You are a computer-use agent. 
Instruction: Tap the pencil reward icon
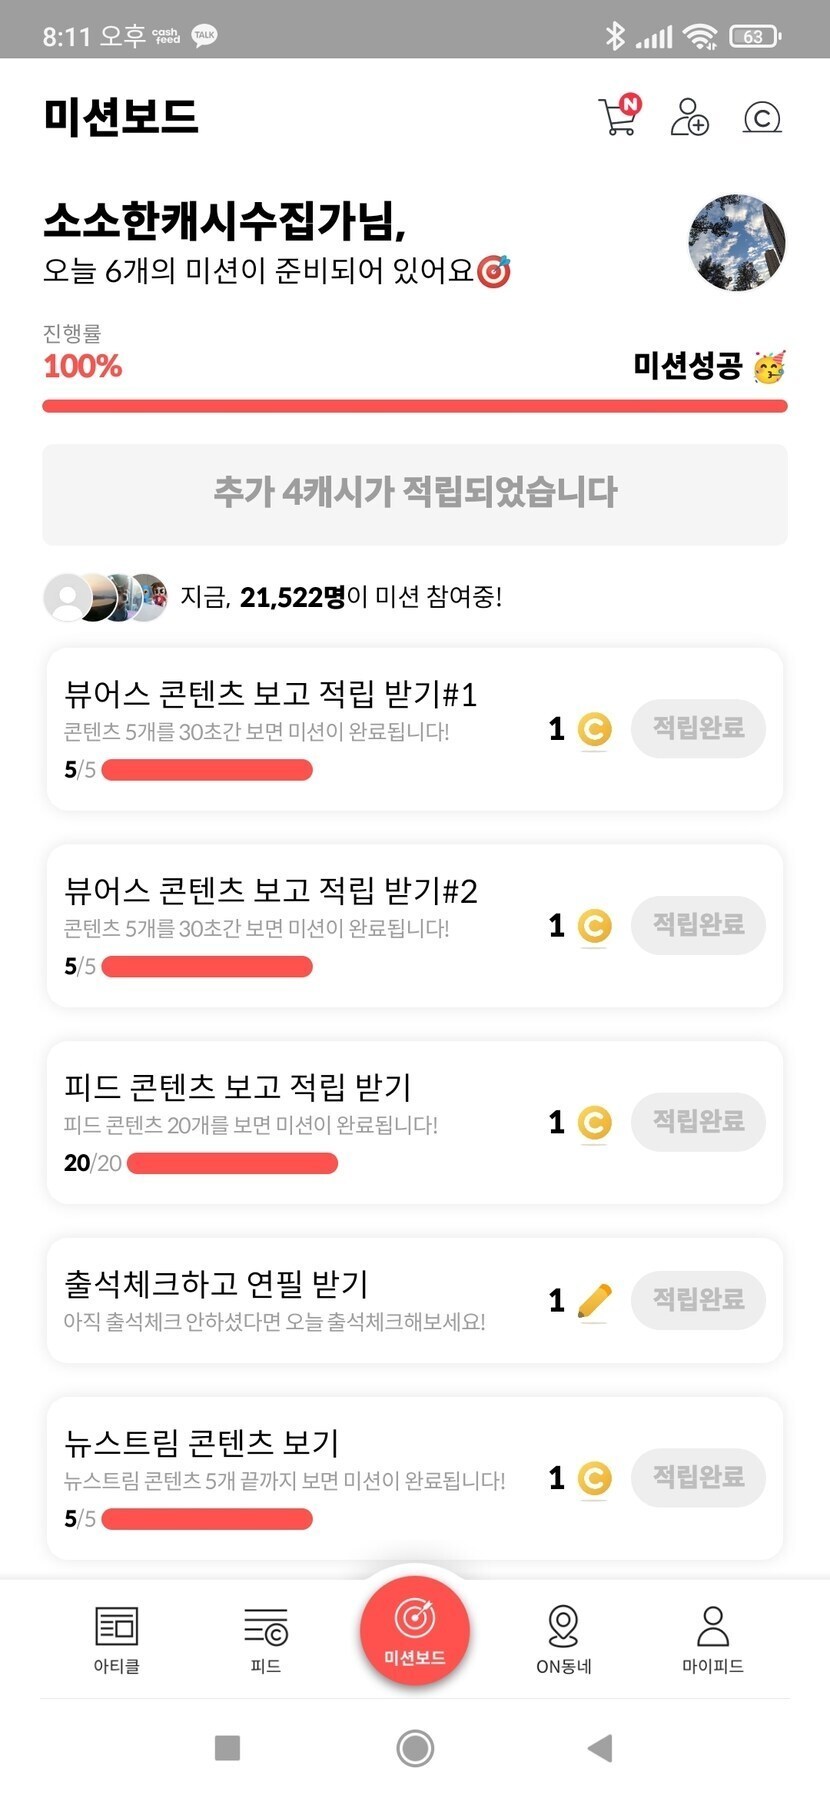click(594, 1301)
